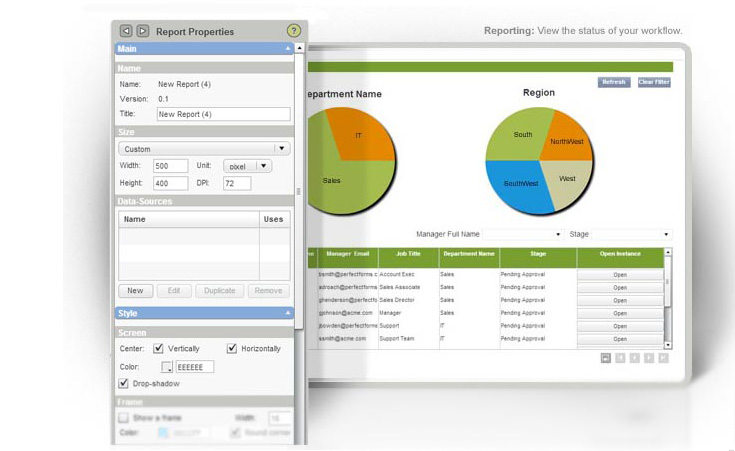Click the table scrollbar's up arrow

668,252
